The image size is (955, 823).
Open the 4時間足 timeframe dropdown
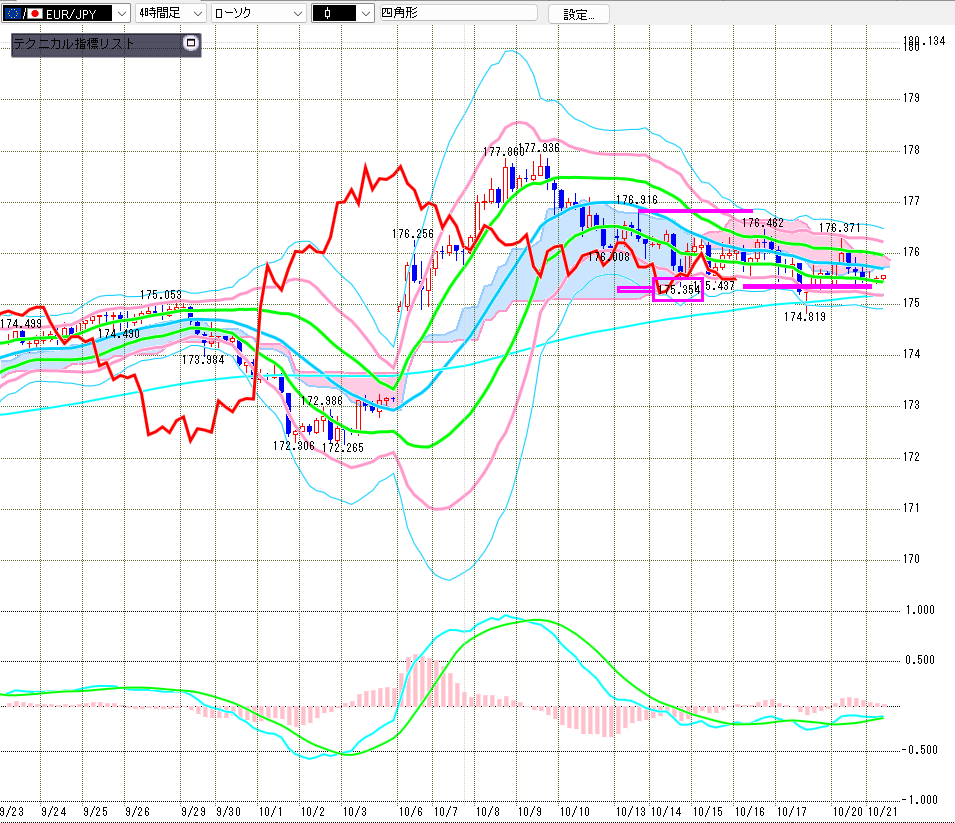(196, 13)
